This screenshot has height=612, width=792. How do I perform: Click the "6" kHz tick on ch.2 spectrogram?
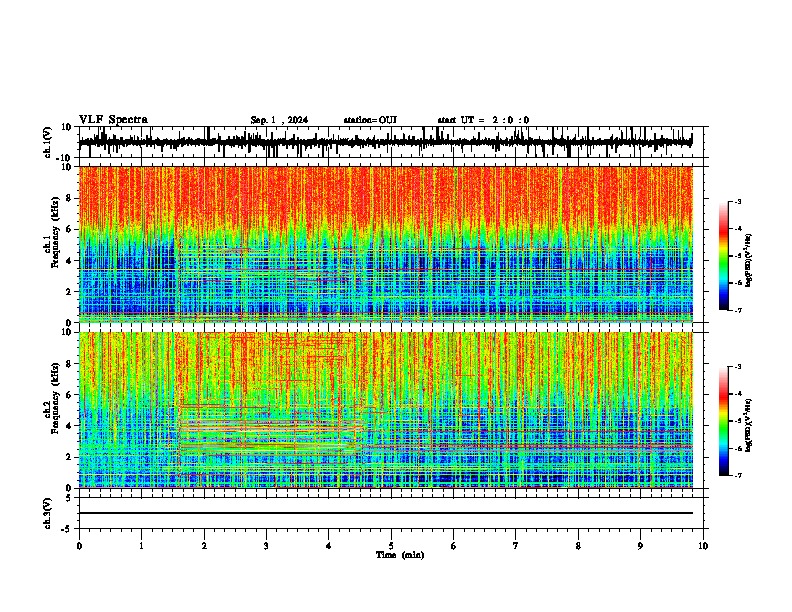[x=70, y=395]
